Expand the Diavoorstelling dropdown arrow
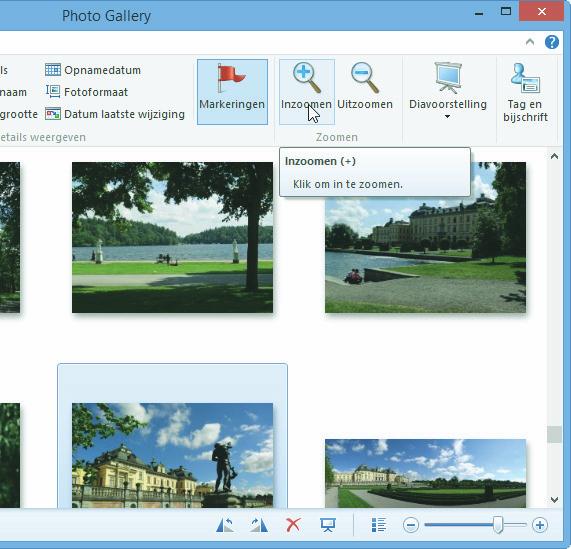 (448, 116)
